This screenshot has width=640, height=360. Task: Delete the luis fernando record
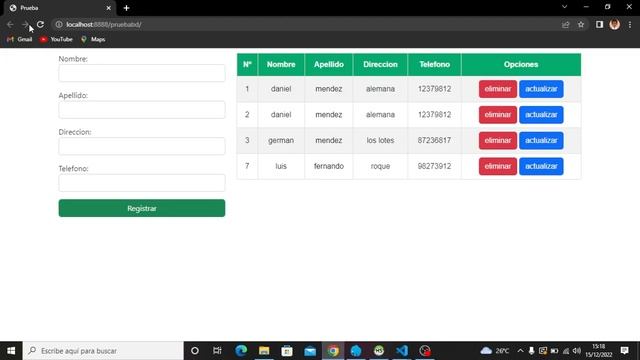pyautogui.click(x=498, y=166)
